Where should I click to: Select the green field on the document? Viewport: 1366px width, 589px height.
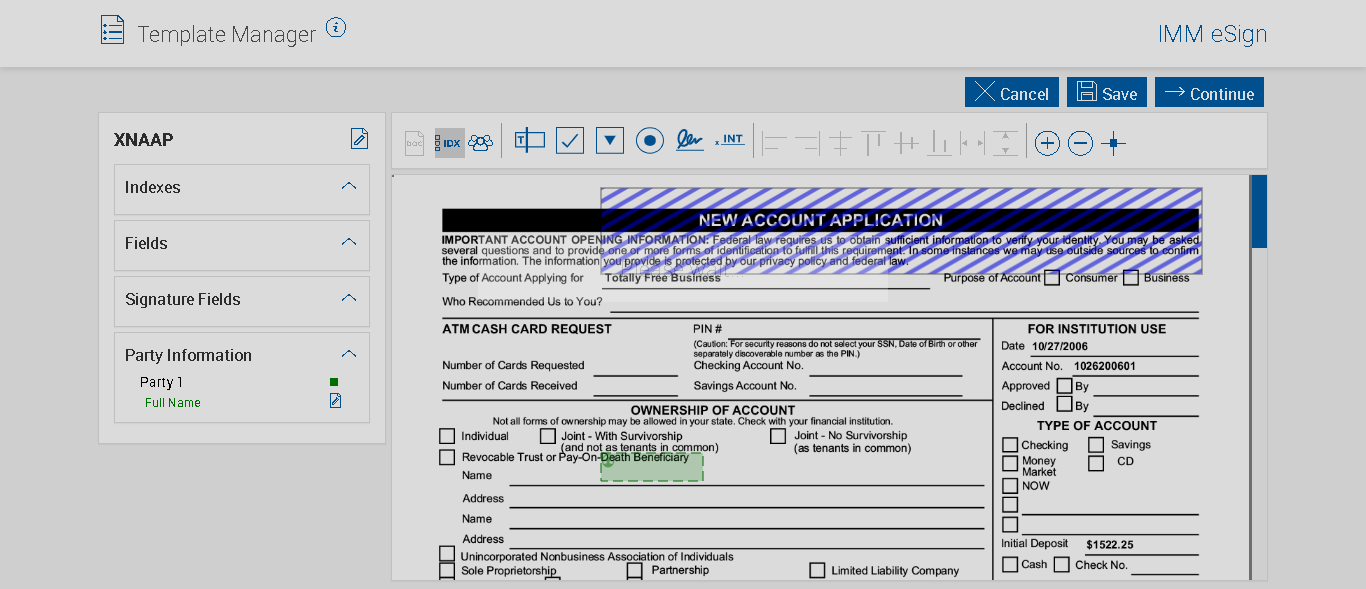(652, 468)
